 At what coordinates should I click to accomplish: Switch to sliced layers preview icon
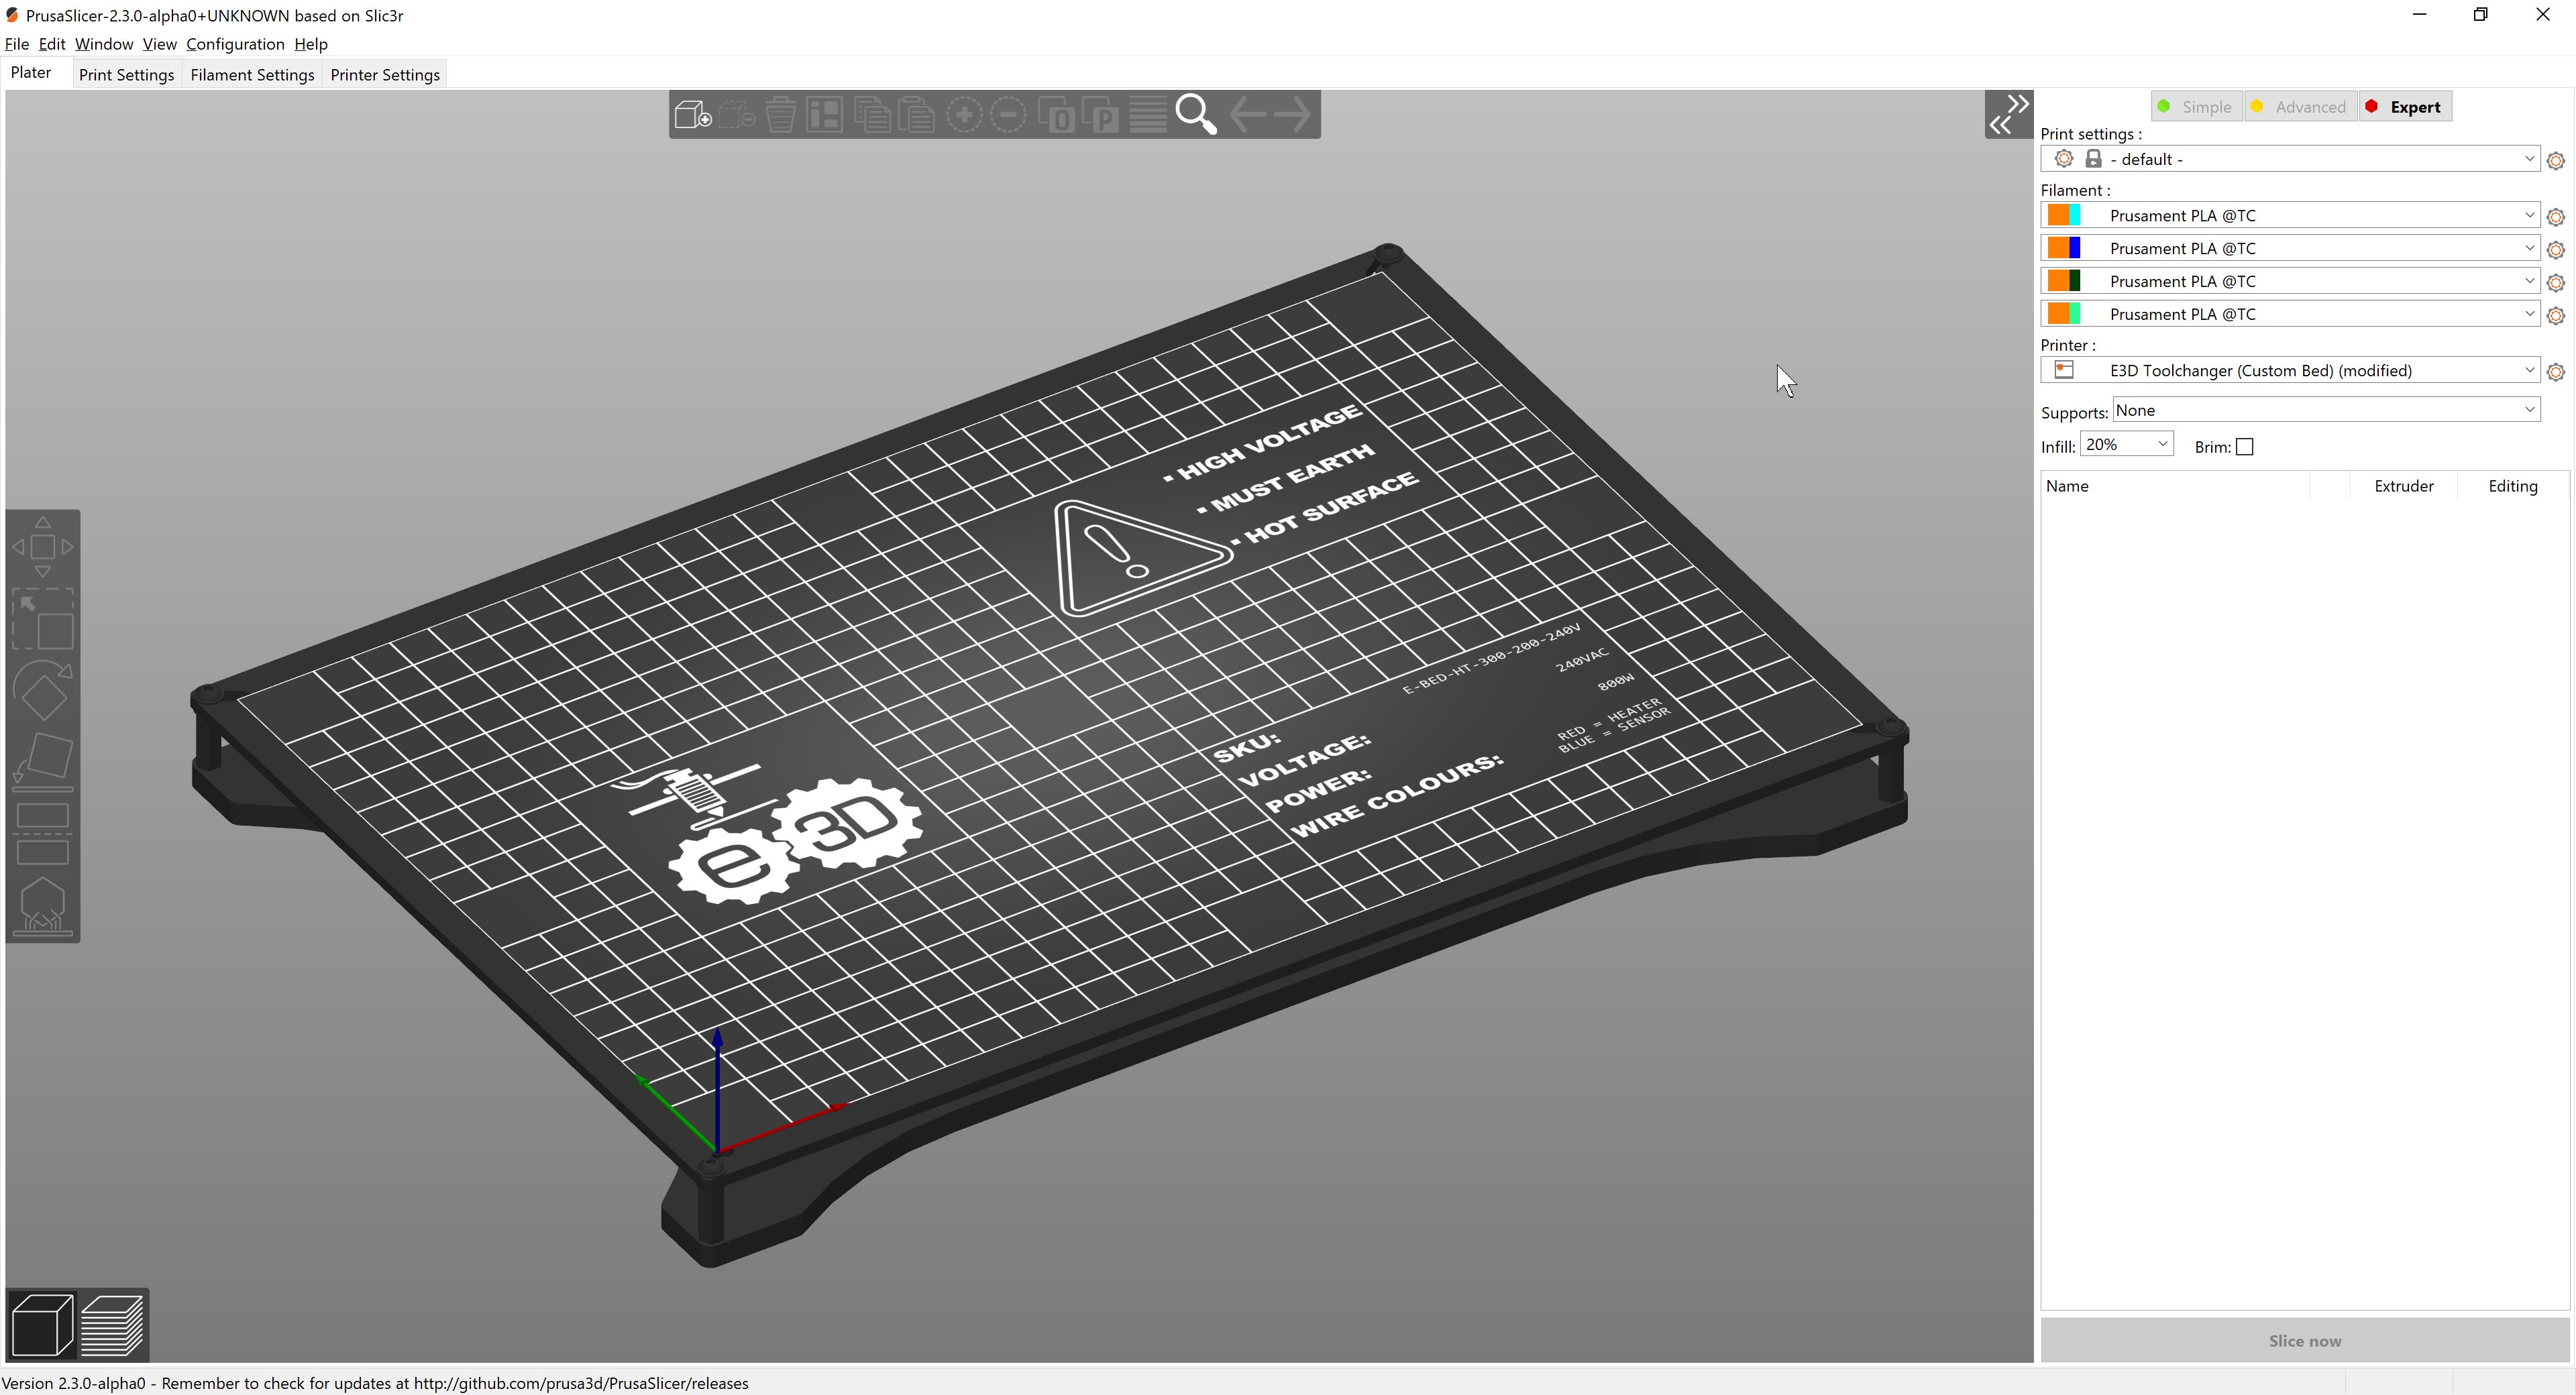pos(113,1325)
